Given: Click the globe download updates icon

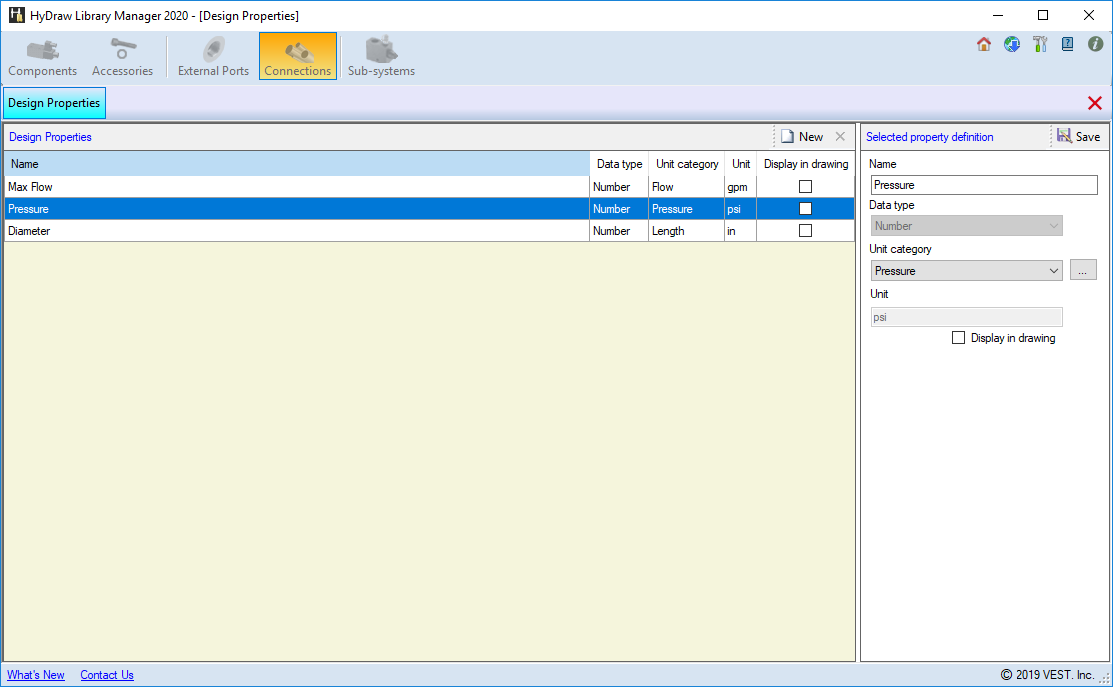Looking at the screenshot, I should pos(1012,44).
